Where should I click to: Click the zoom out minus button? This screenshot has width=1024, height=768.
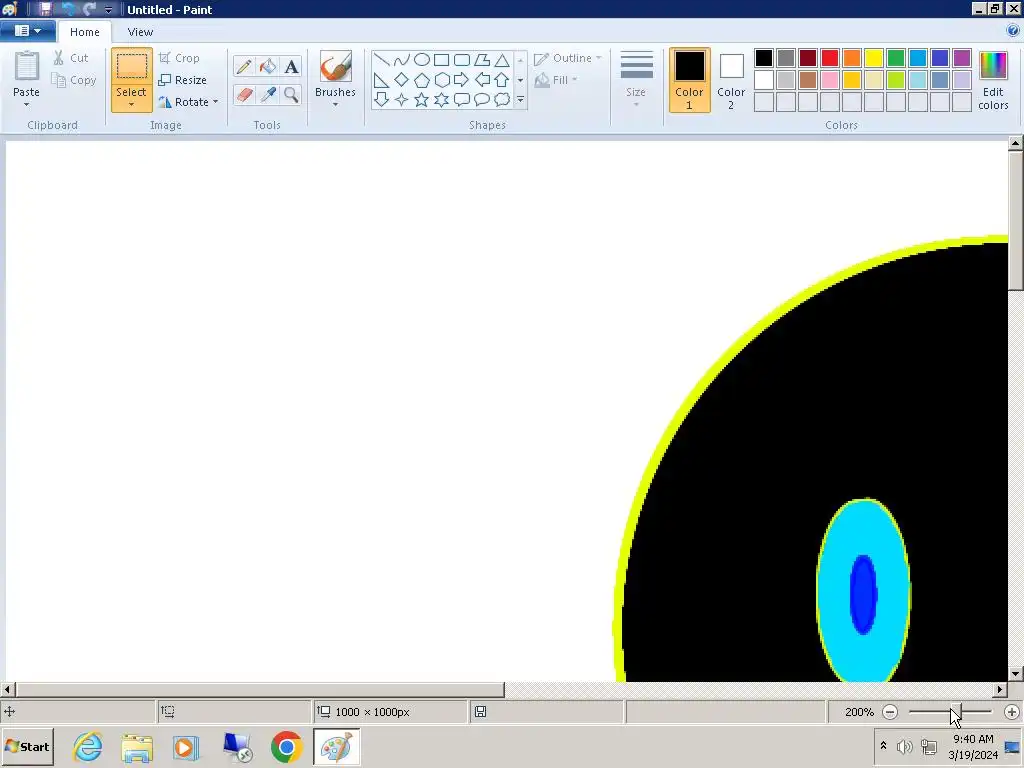[889, 712]
